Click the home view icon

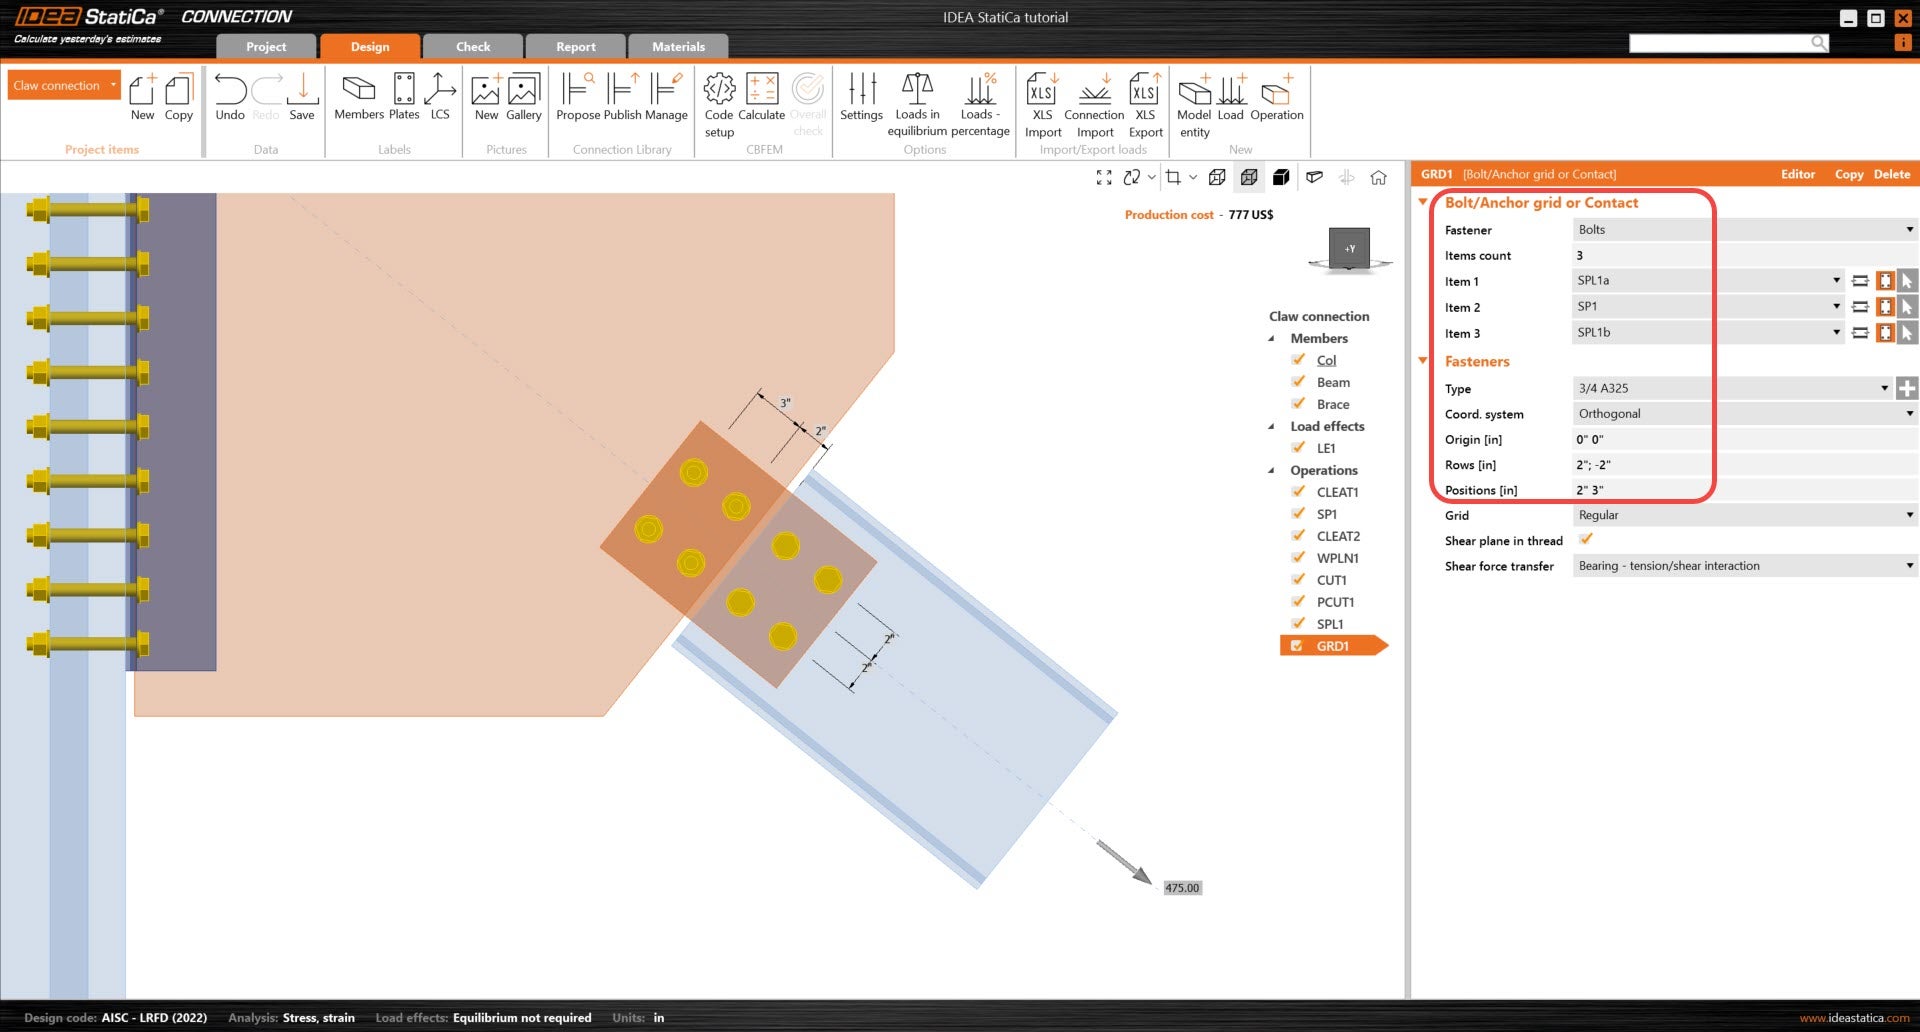1379,178
